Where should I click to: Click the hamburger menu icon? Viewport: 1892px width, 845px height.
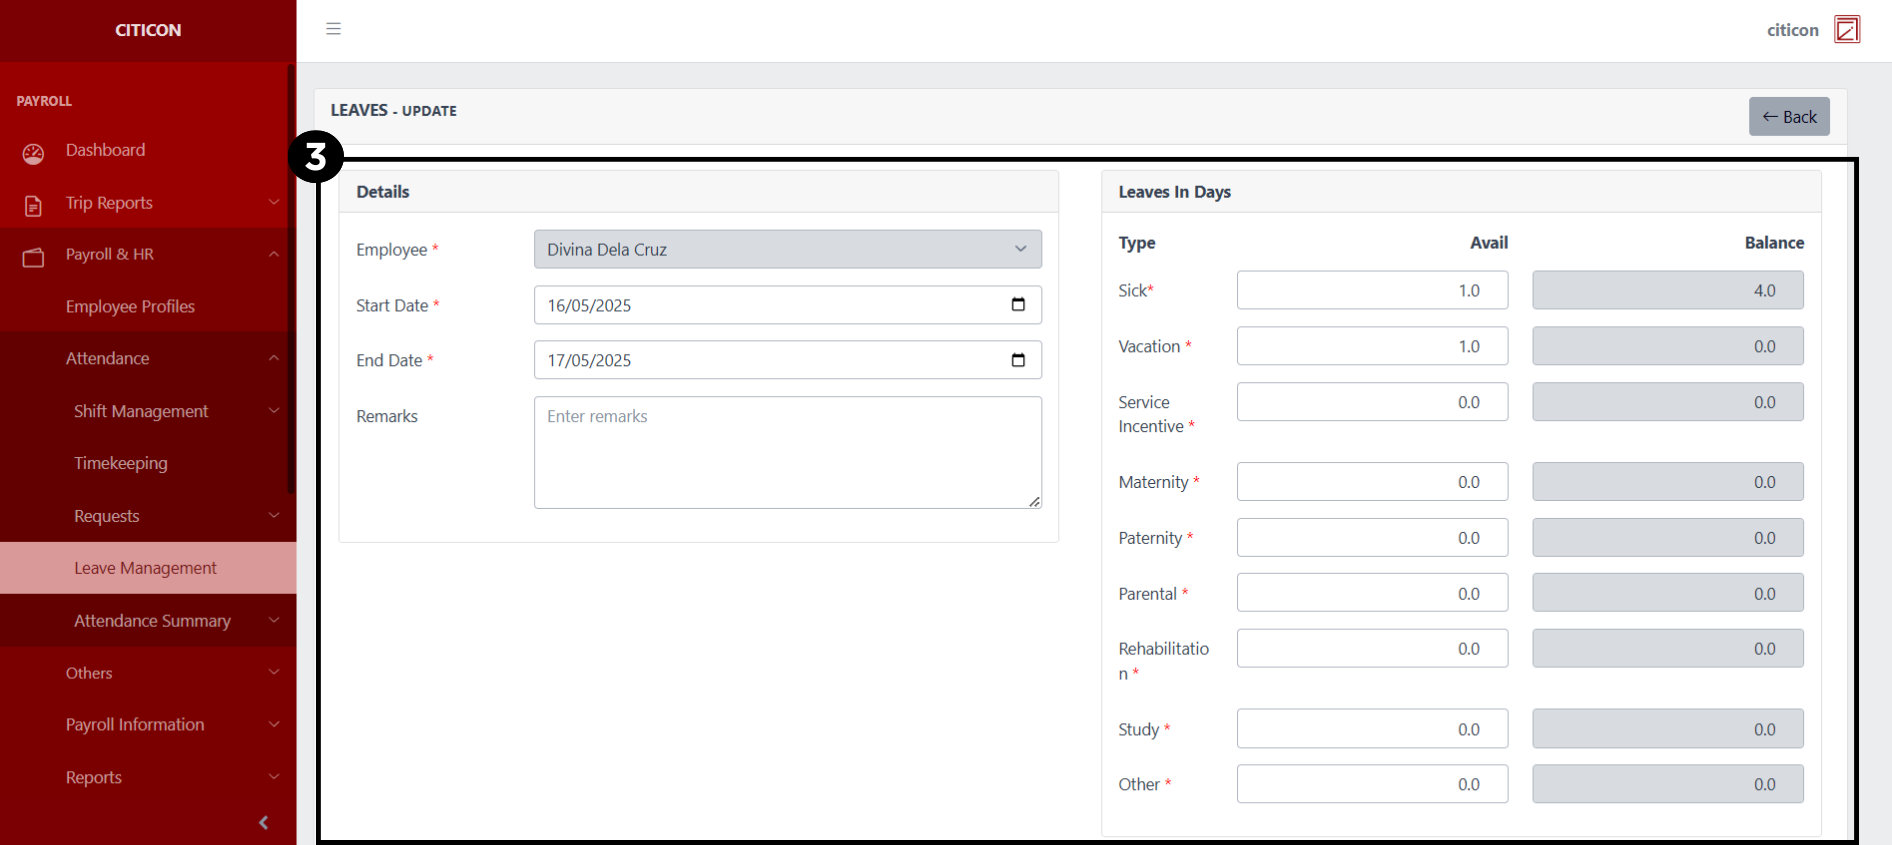click(333, 29)
